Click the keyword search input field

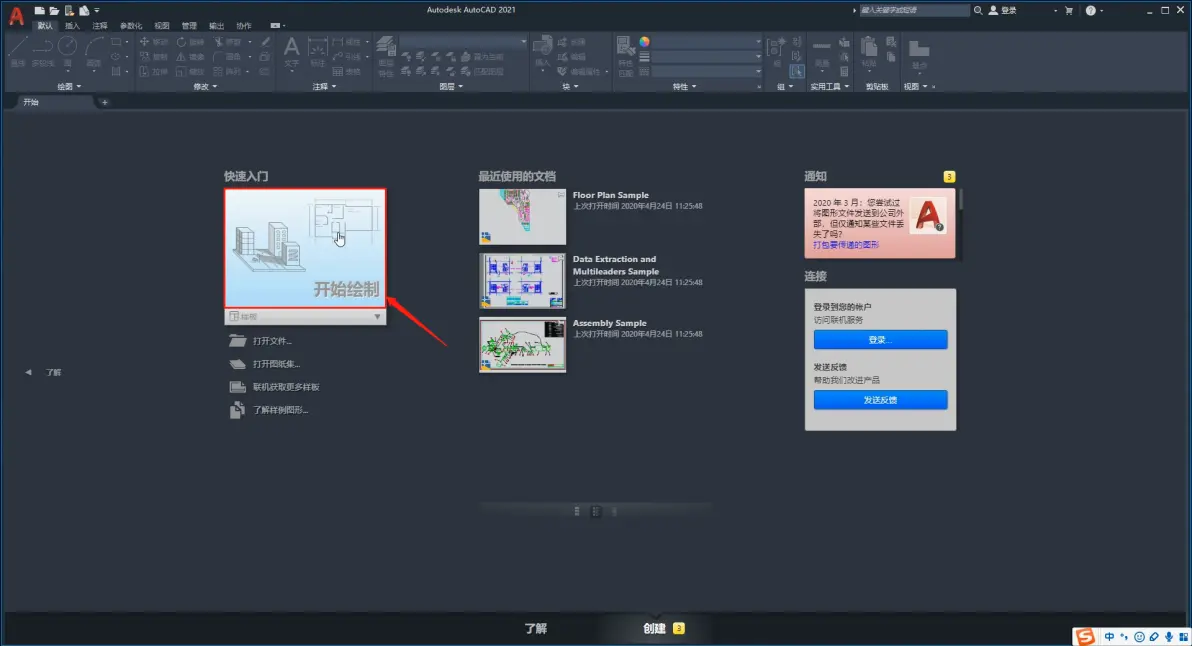pyautogui.click(x=915, y=11)
